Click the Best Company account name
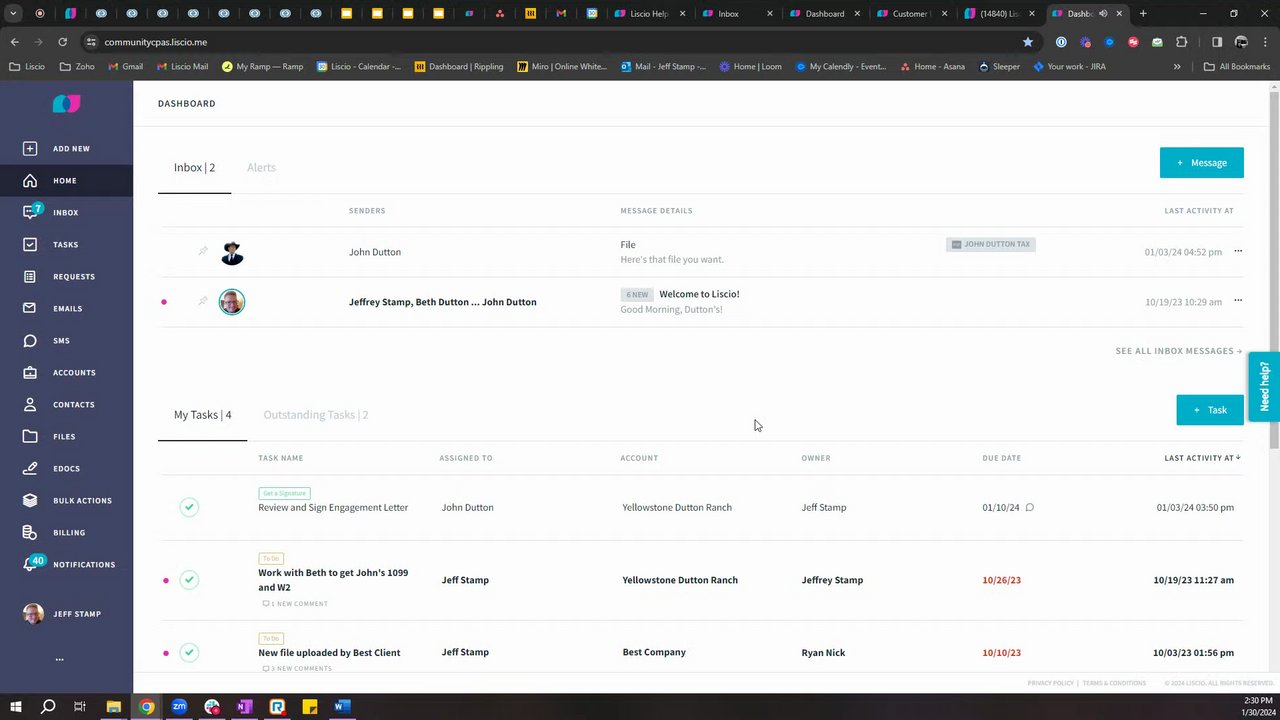Screen dimensions: 1280x720 coord(654,652)
